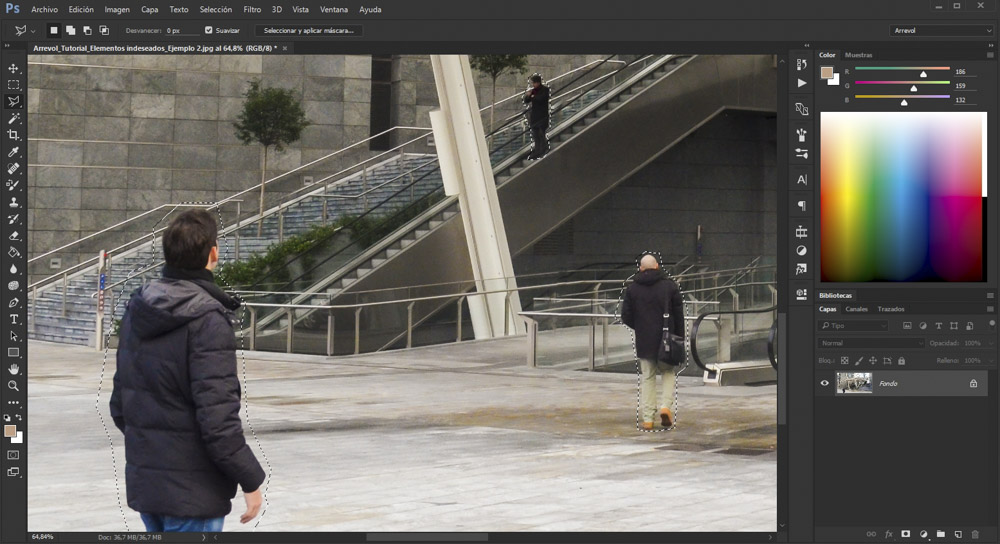Change screen mode from toolbox

tap(13, 472)
